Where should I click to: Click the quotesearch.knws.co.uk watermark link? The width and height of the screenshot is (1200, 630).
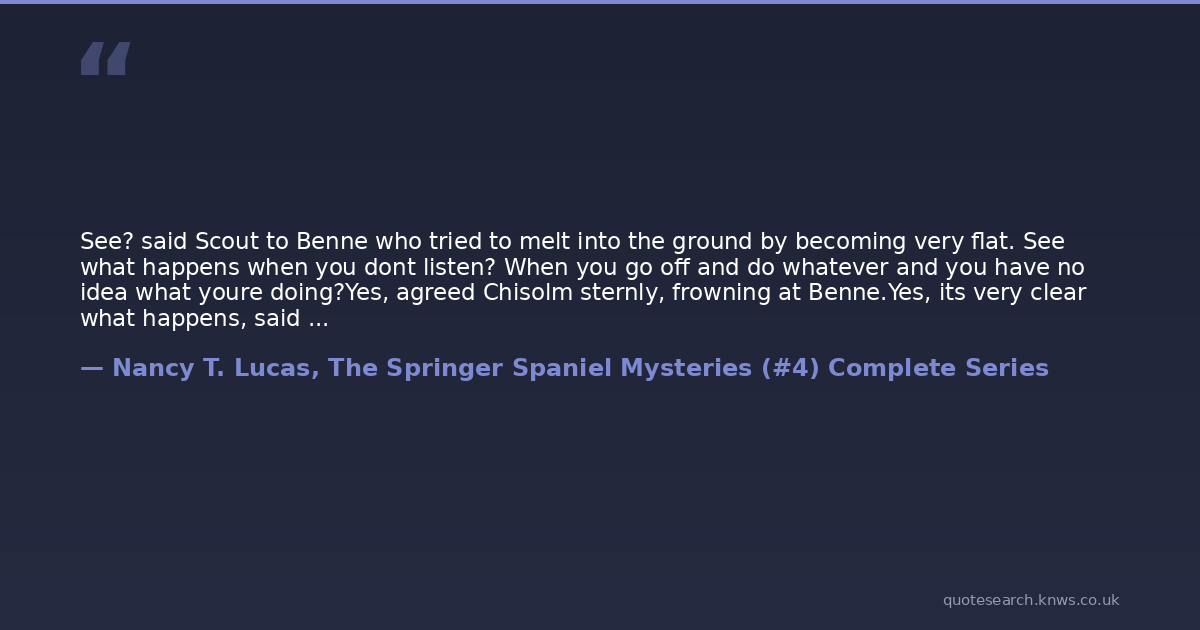point(1030,600)
